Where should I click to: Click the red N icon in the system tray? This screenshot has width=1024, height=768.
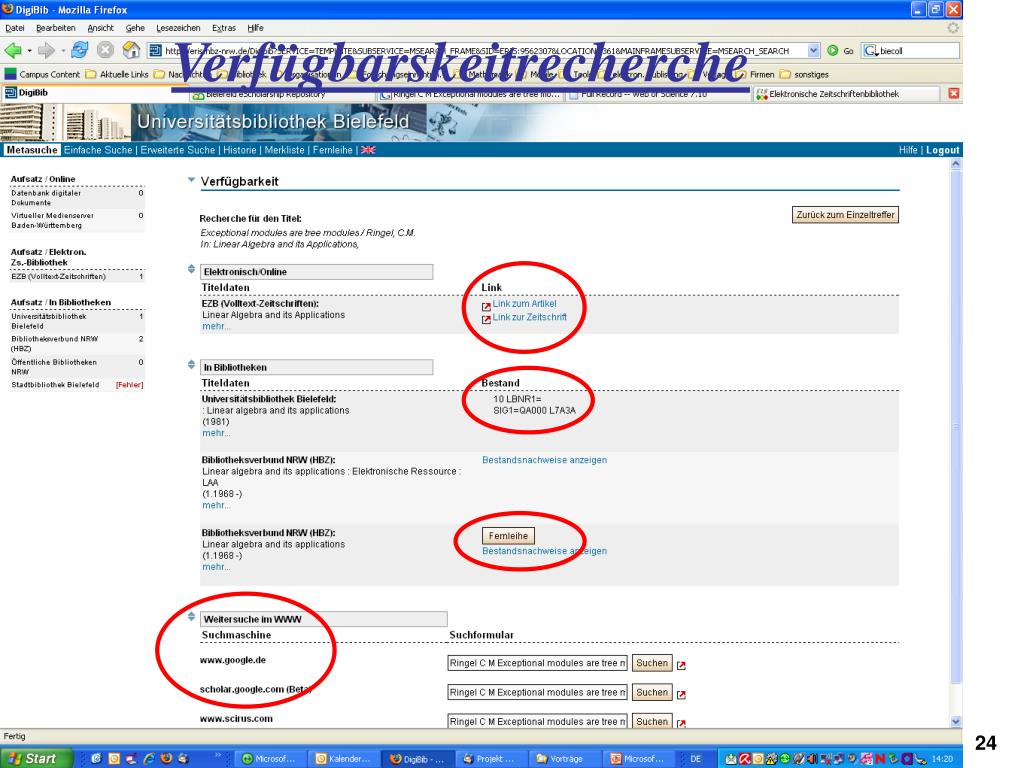coord(880,759)
